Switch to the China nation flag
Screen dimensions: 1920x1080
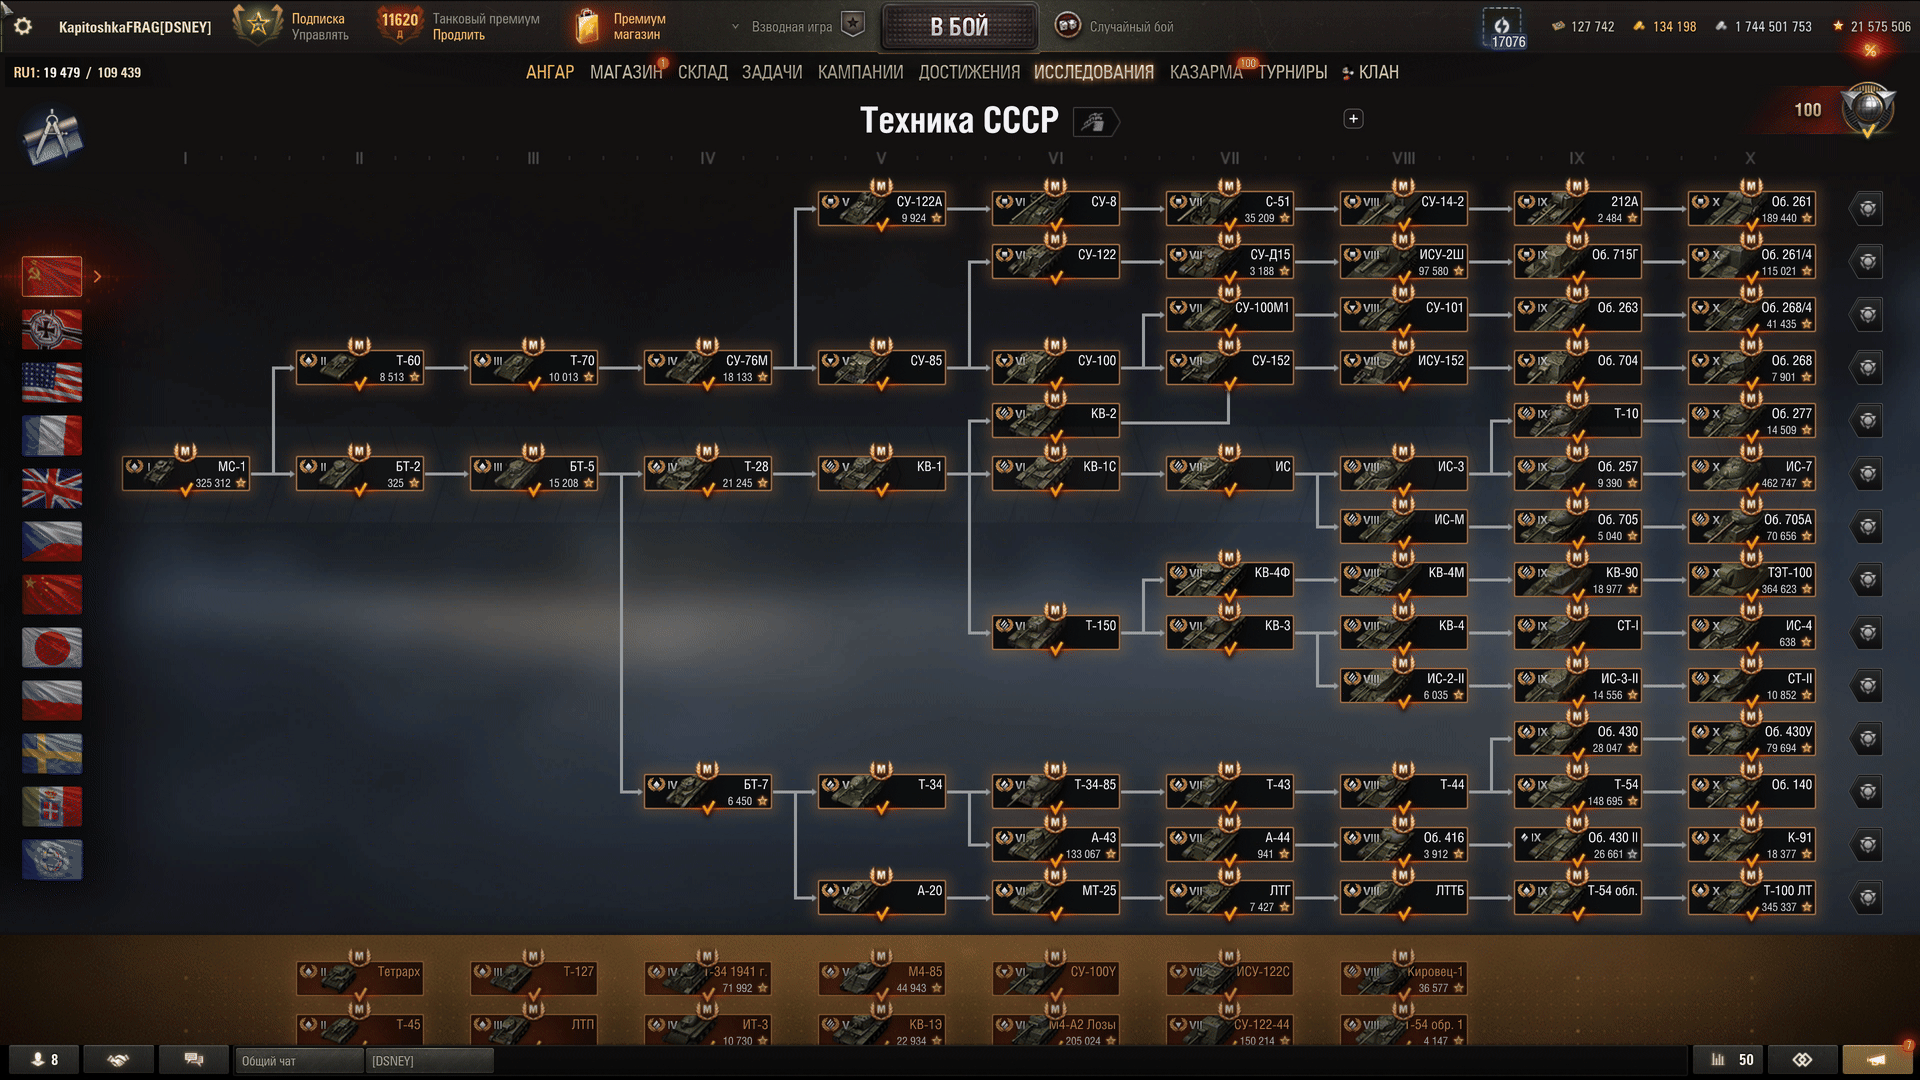[52, 594]
